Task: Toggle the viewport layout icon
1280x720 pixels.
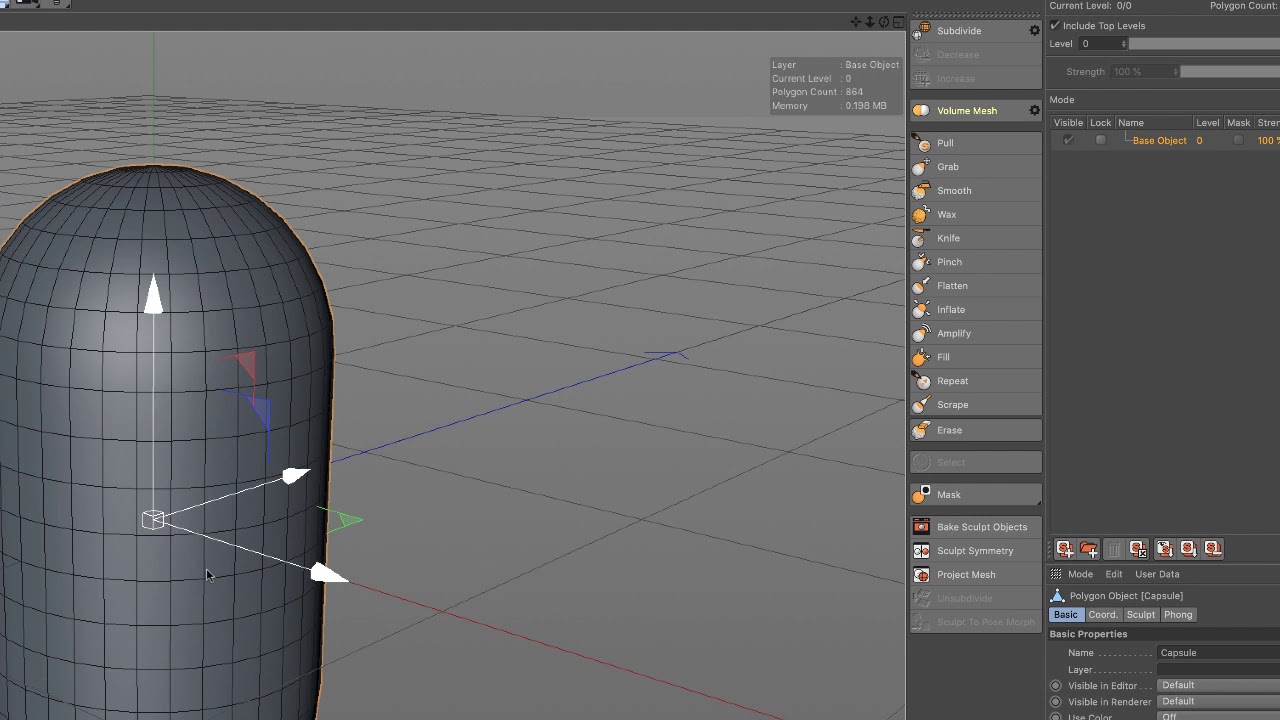Action: 898,22
